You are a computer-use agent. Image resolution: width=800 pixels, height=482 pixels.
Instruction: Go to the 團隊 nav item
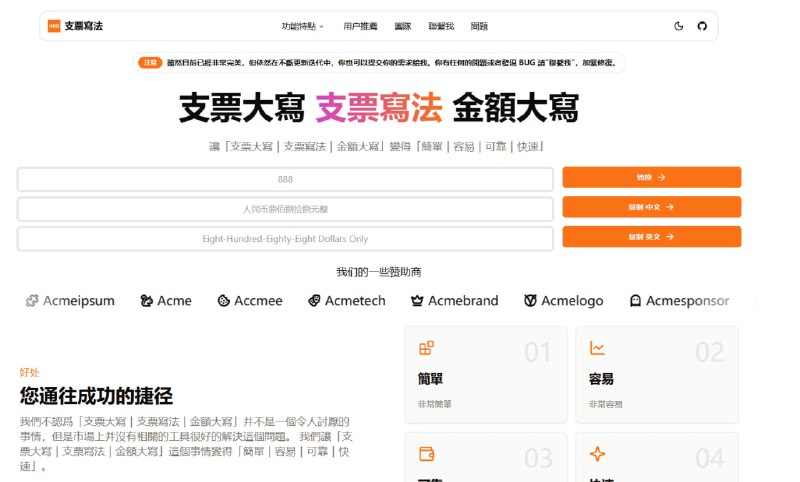pos(402,26)
